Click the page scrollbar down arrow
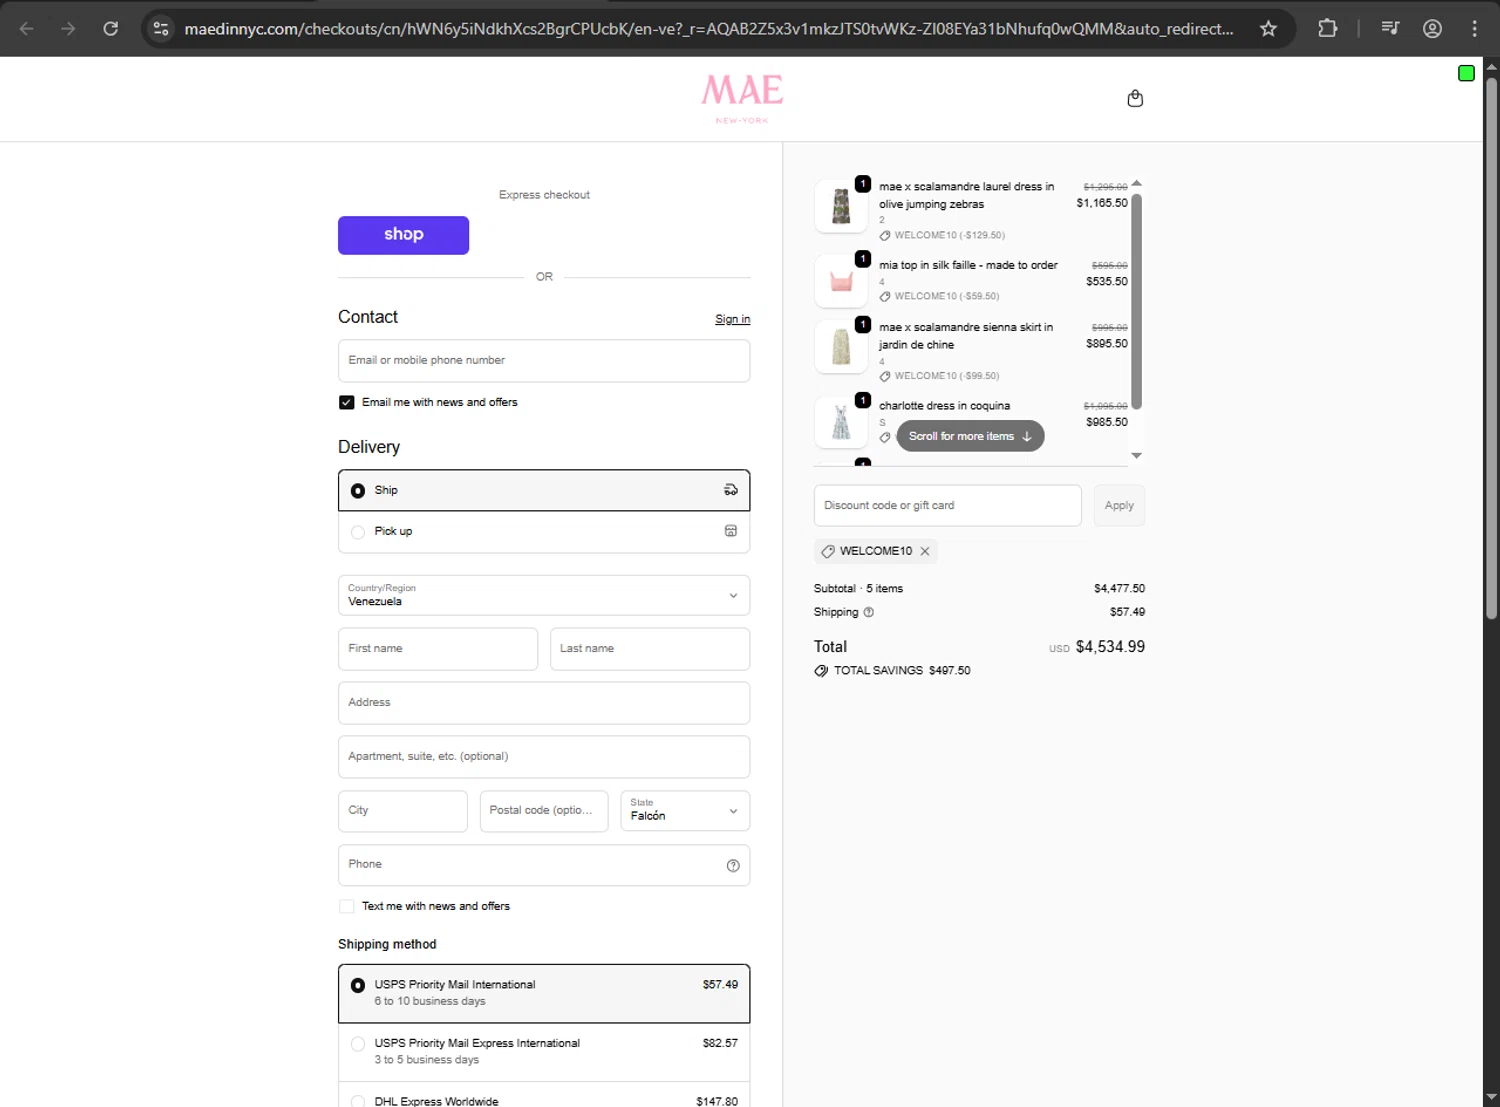Viewport: 1500px width, 1107px height. [x=1491, y=1097]
